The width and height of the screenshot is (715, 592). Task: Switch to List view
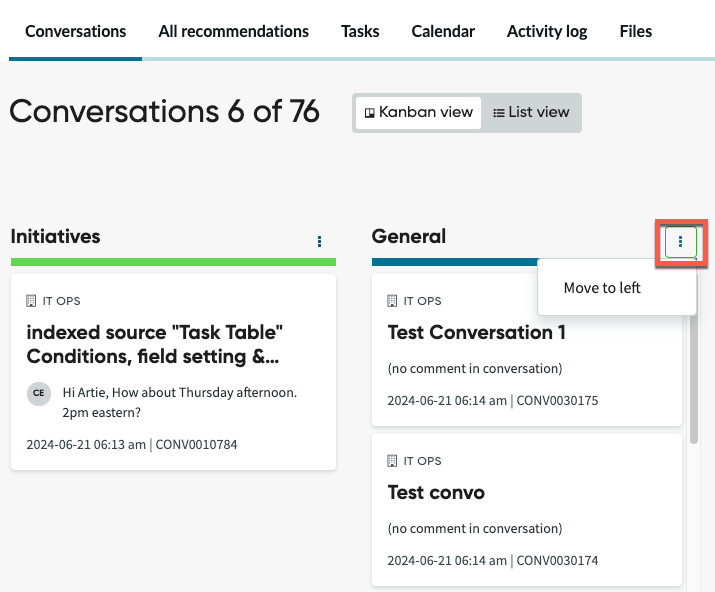[531, 112]
